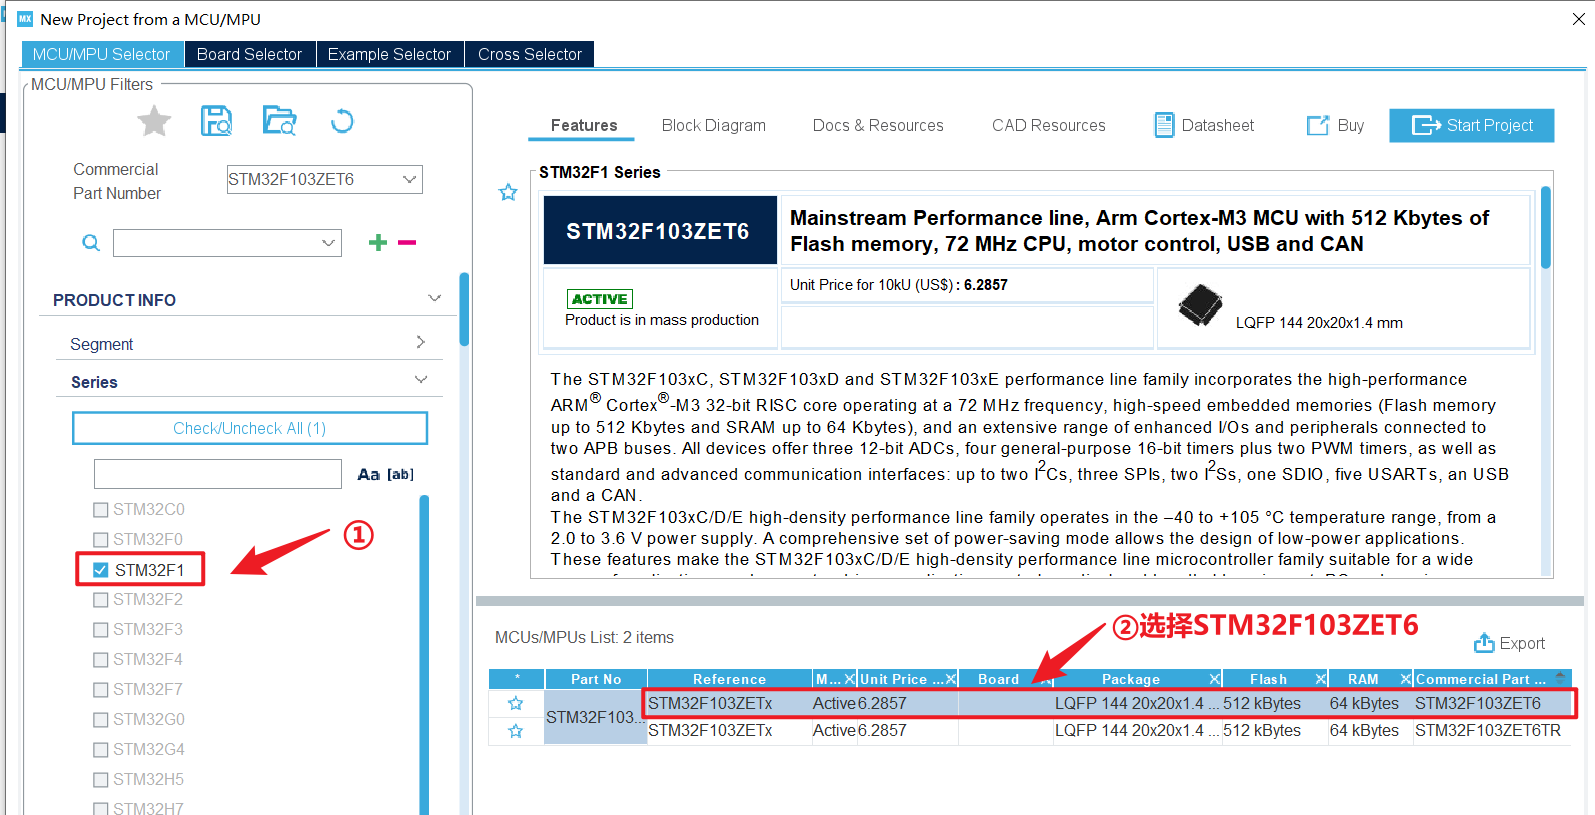Add a filter with the green plus

point(378,242)
